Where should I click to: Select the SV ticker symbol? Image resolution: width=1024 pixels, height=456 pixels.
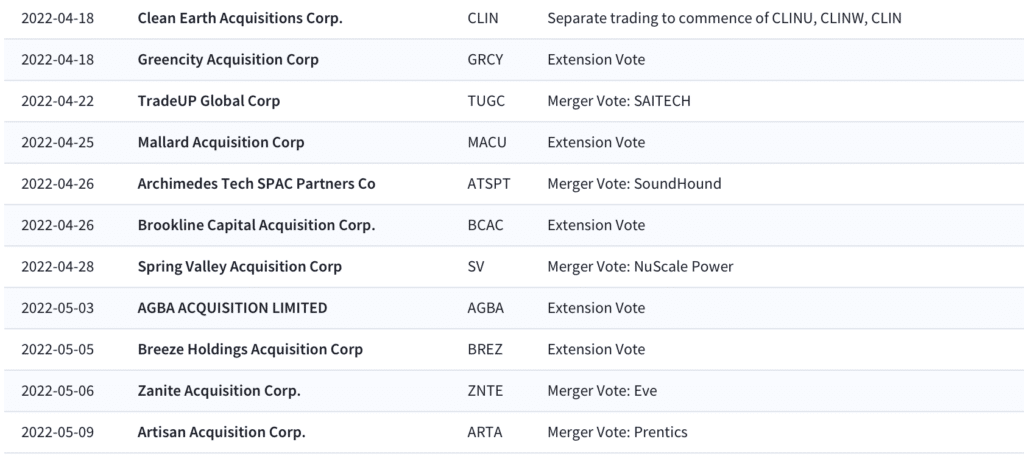pyautogui.click(x=476, y=267)
